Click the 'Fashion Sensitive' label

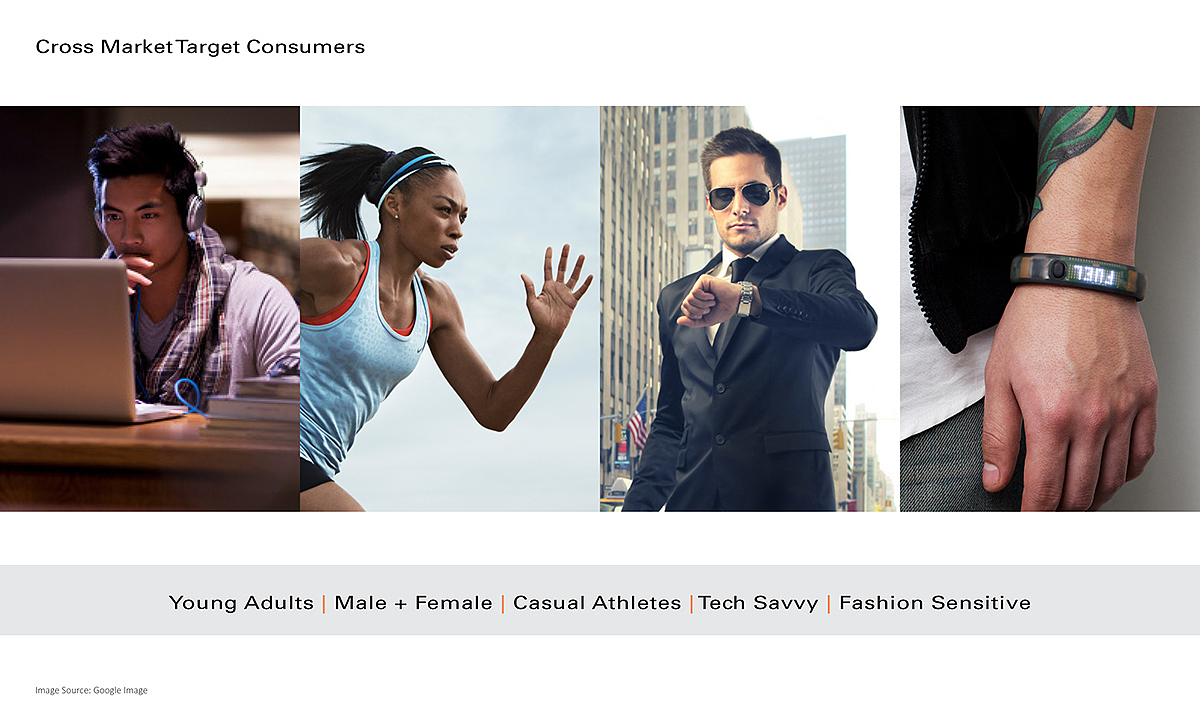tap(935, 603)
